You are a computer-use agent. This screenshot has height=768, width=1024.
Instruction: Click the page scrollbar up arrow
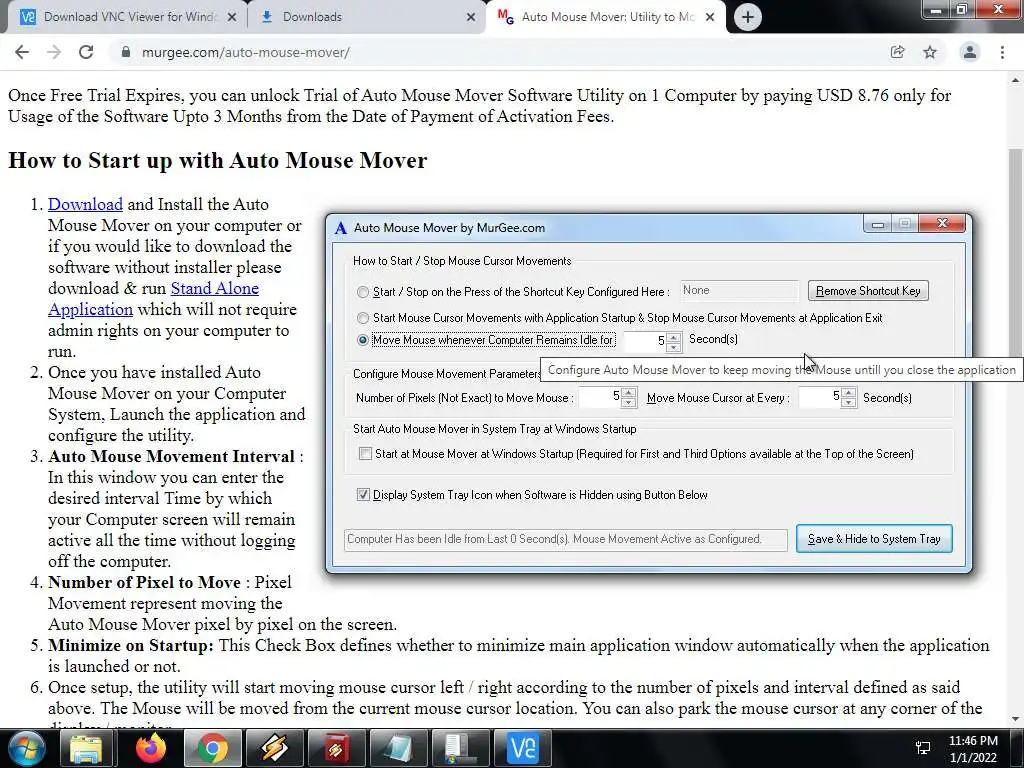pos(1015,80)
